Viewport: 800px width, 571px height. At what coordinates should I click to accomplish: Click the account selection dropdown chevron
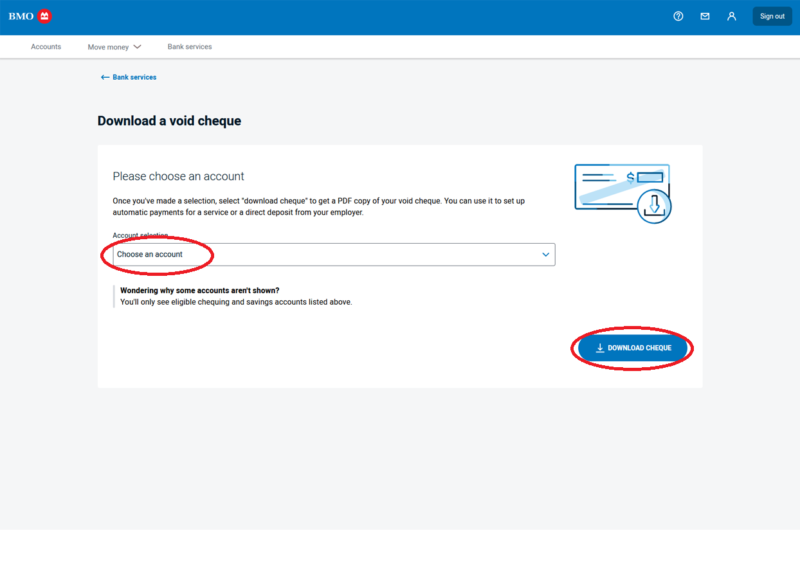click(546, 254)
